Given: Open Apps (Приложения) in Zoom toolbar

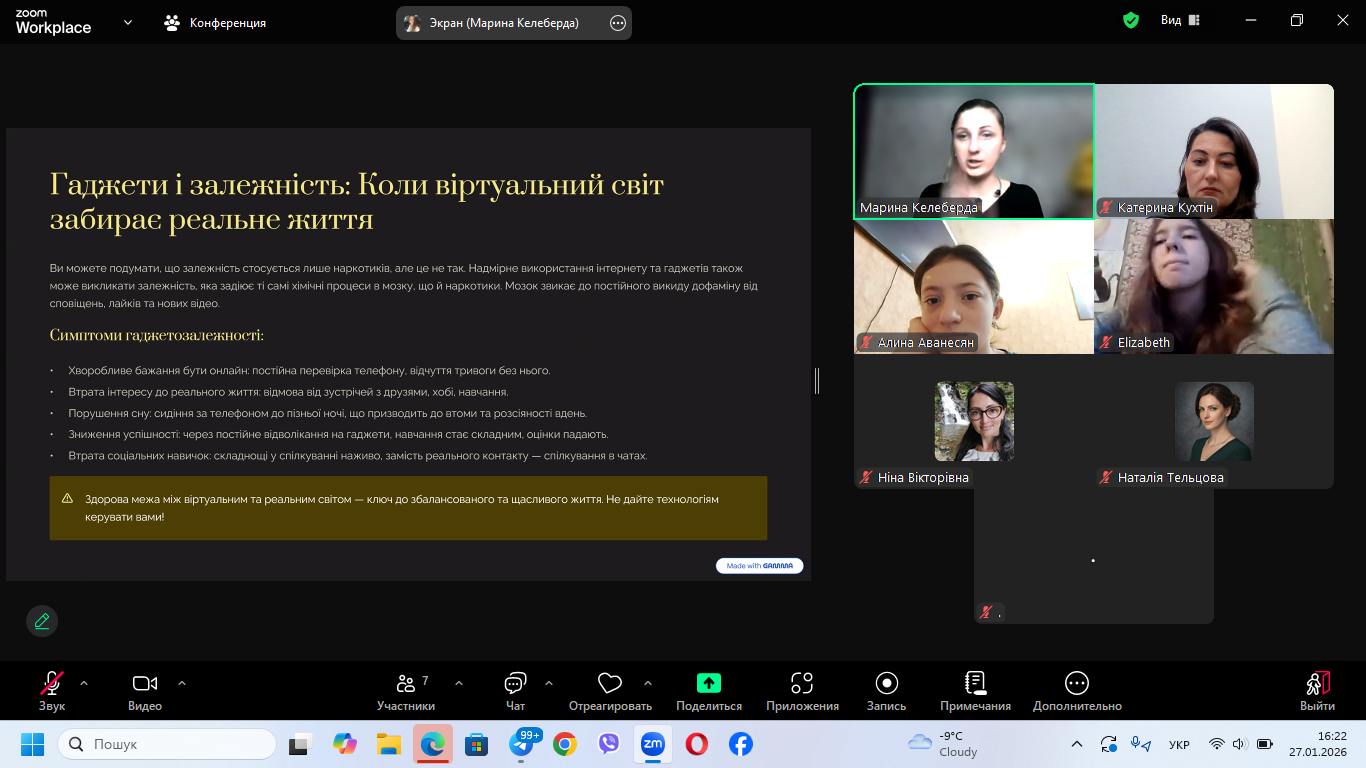Looking at the screenshot, I should (802, 684).
